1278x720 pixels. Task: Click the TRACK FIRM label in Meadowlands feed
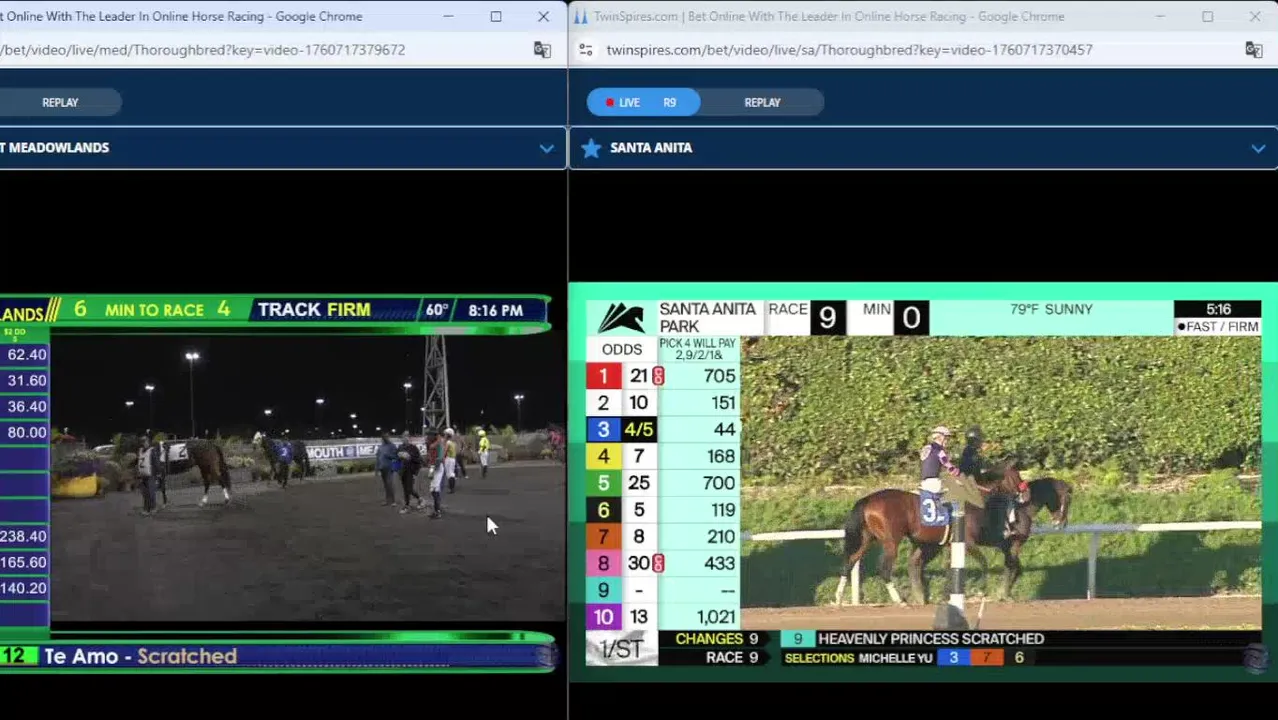(314, 310)
